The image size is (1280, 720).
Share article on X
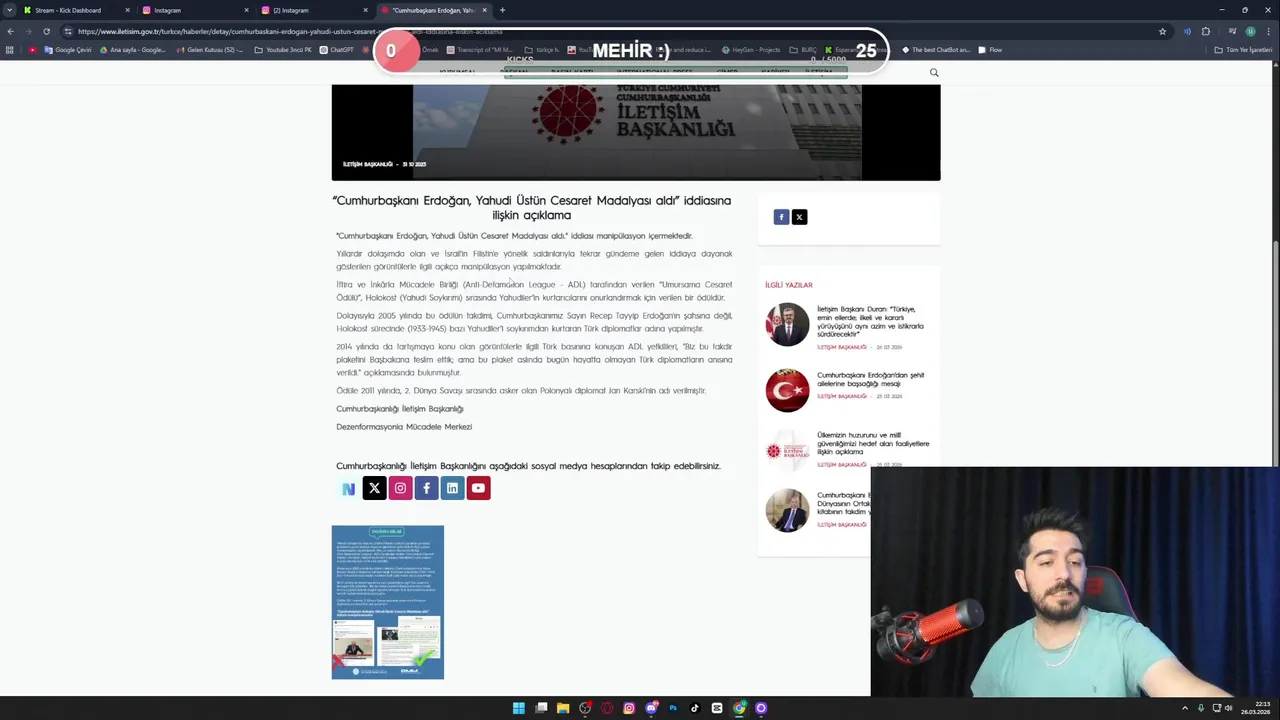(799, 217)
